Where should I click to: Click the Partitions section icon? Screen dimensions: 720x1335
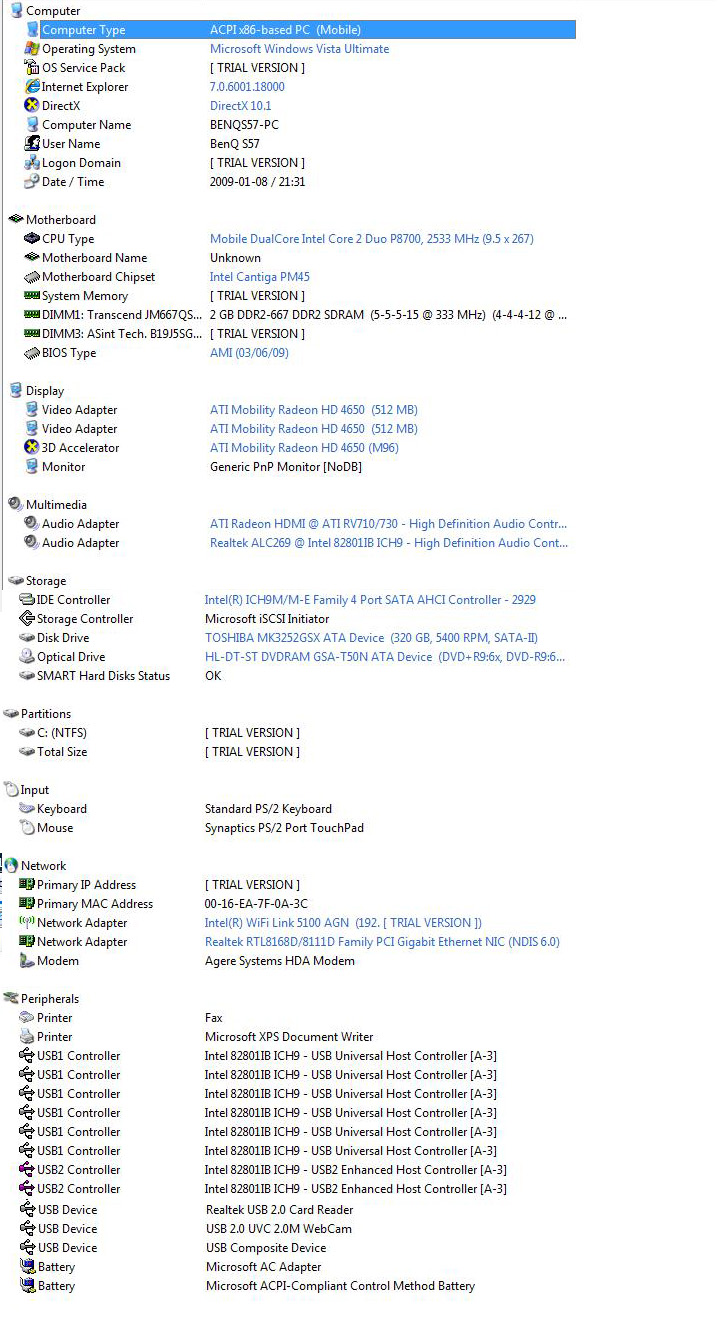[x=11, y=714]
